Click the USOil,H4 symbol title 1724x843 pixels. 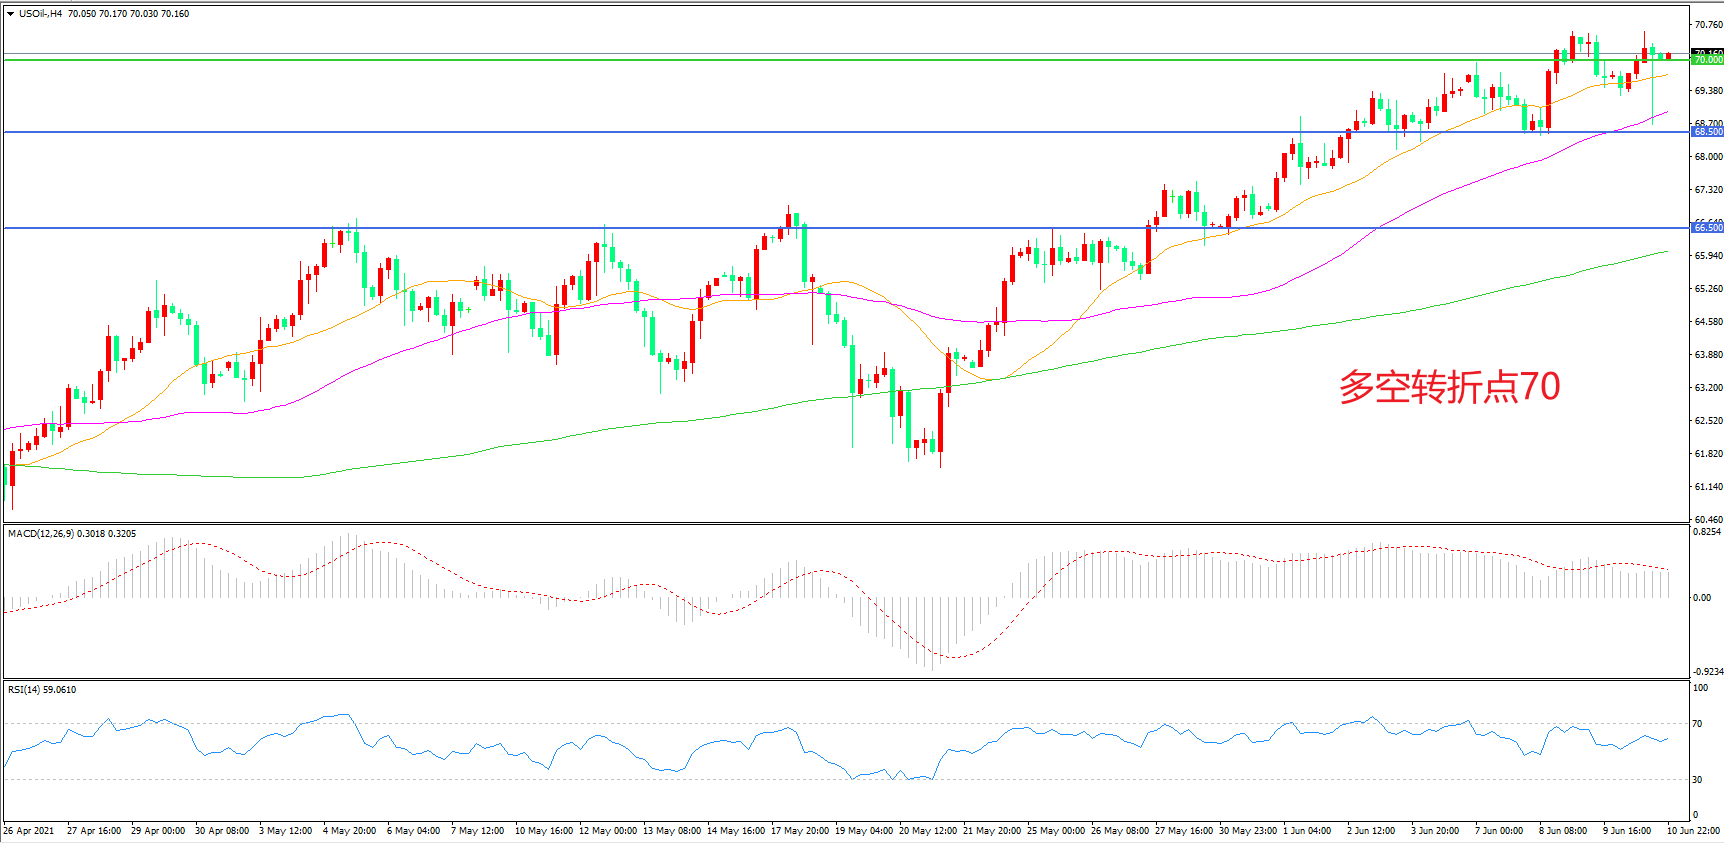pos(40,14)
